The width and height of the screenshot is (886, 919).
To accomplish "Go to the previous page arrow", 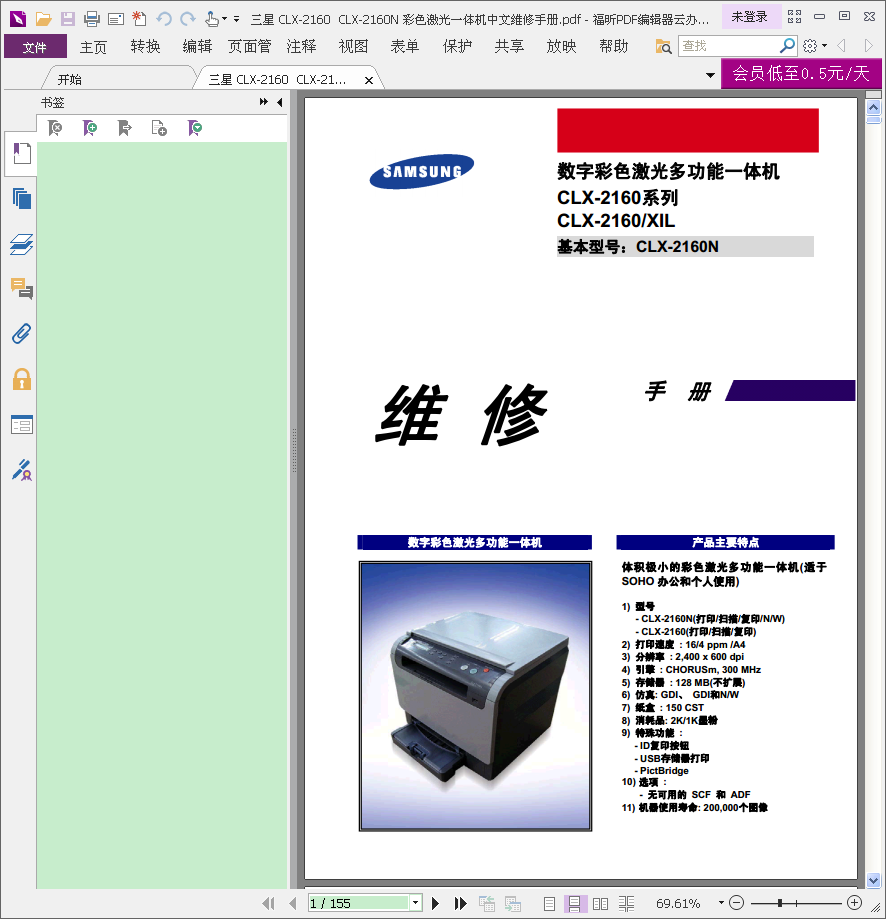I will (293, 903).
